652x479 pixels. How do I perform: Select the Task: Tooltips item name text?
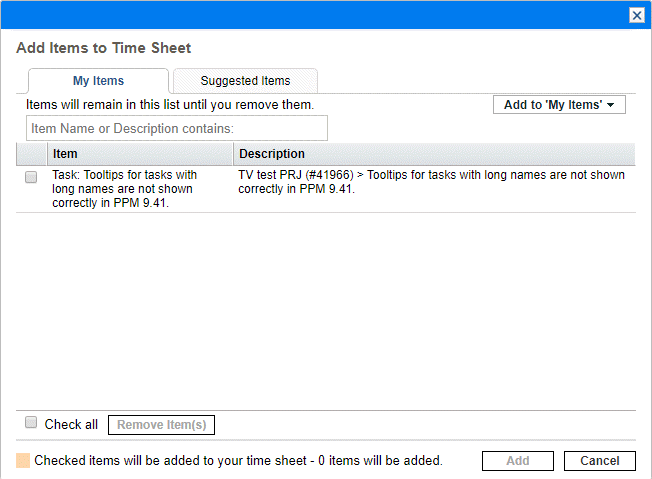125,188
